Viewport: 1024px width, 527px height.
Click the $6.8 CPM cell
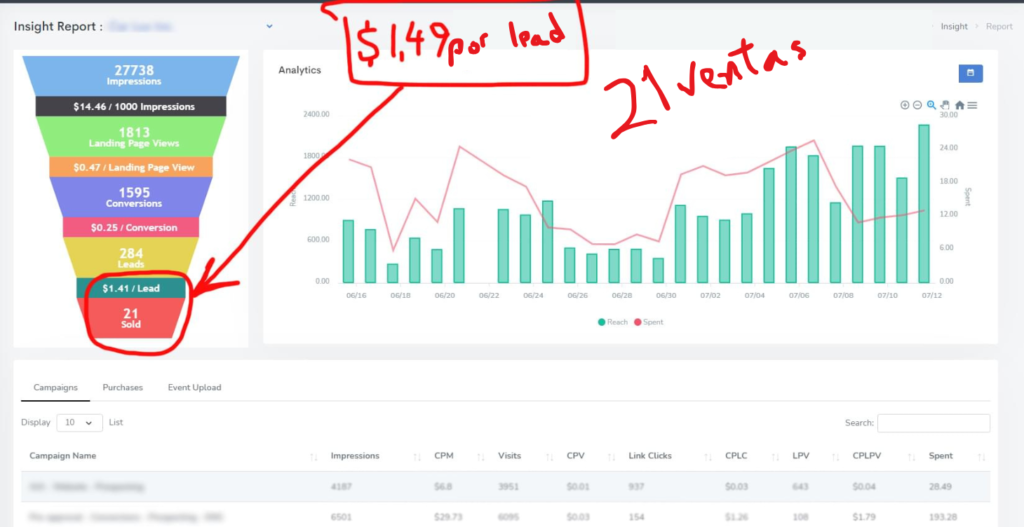443,487
